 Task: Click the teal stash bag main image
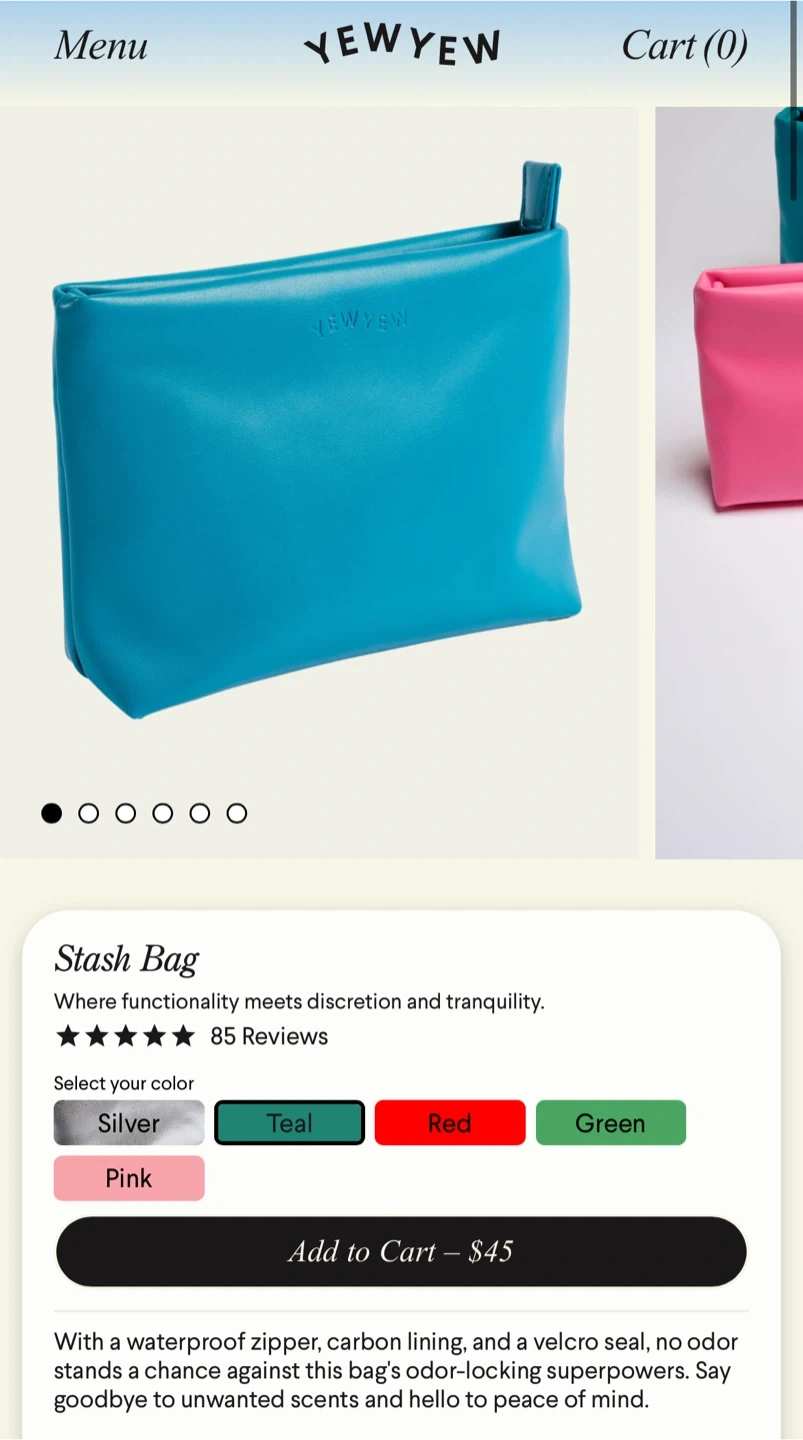[318, 482]
